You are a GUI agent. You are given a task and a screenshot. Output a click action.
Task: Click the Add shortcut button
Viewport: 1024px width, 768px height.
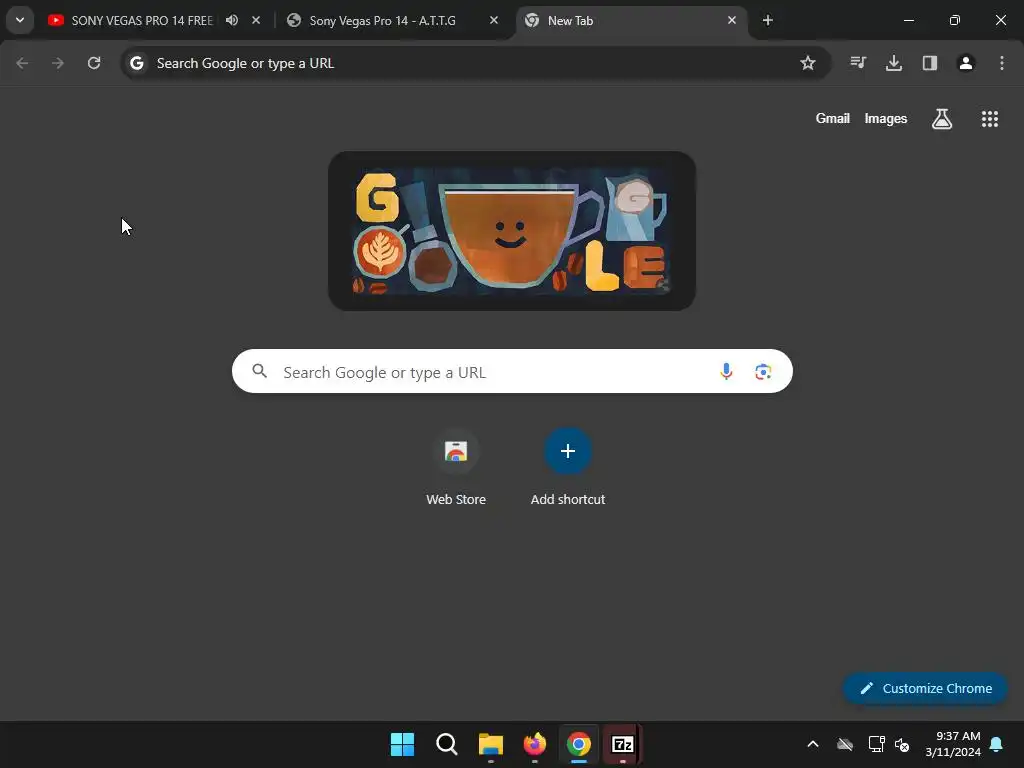[x=568, y=467]
